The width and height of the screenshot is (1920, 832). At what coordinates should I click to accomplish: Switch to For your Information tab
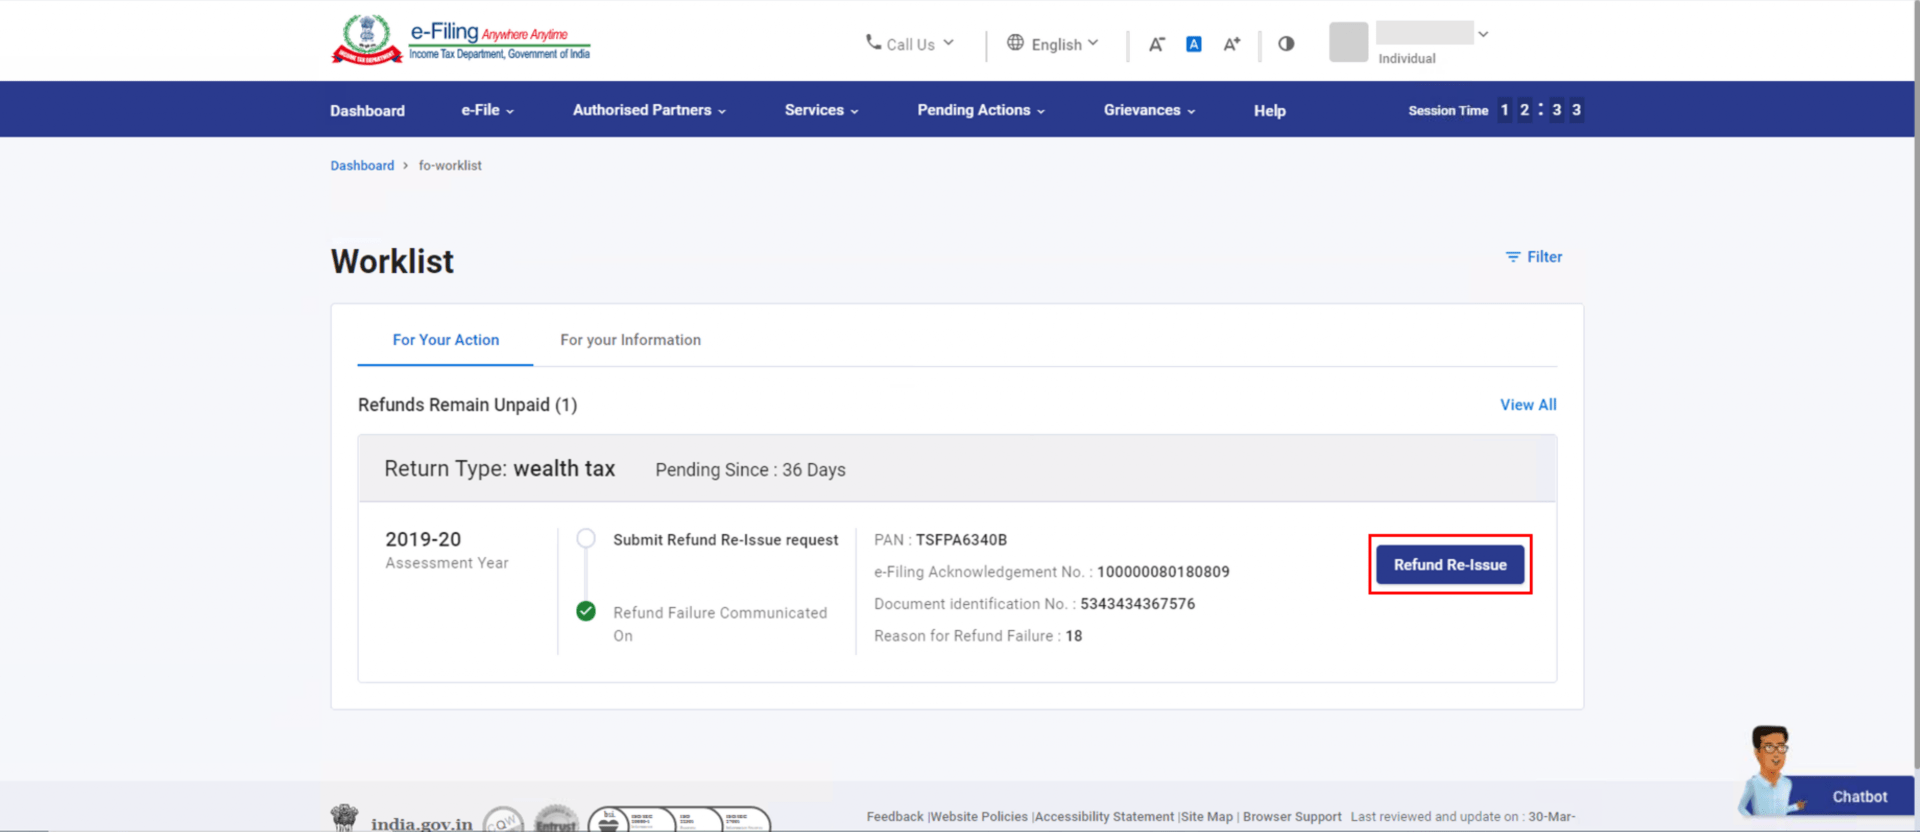tap(630, 340)
